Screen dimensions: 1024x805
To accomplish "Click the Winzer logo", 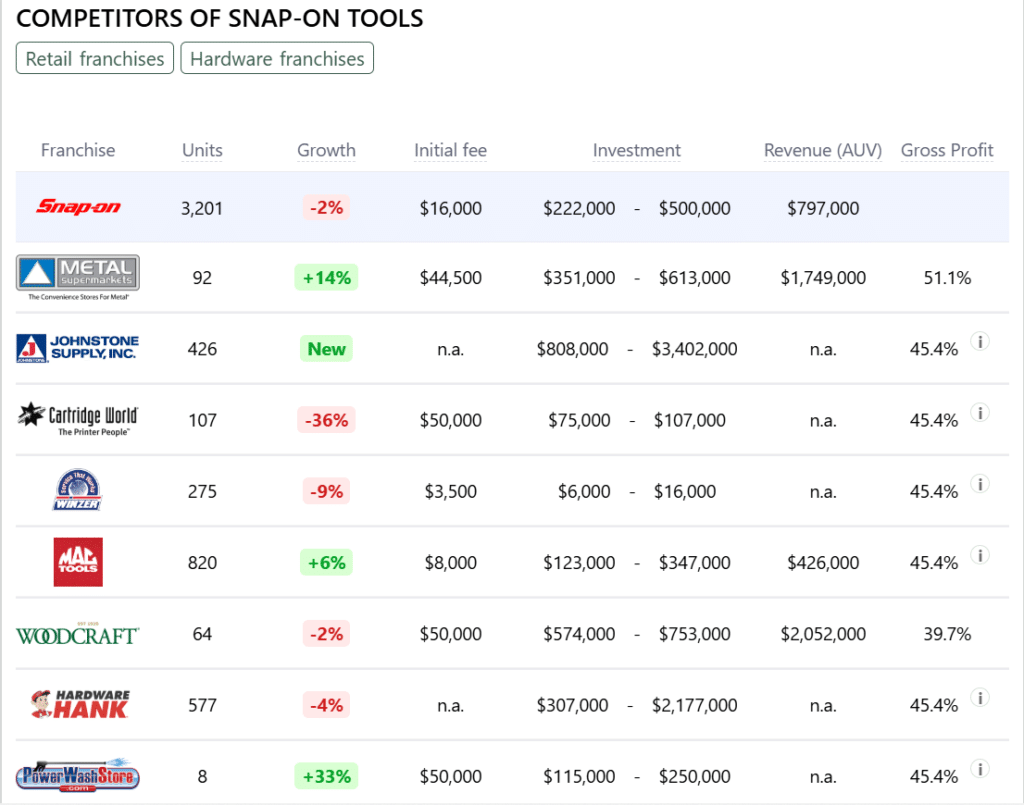I will pyautogui.click(x=78, y=490).
